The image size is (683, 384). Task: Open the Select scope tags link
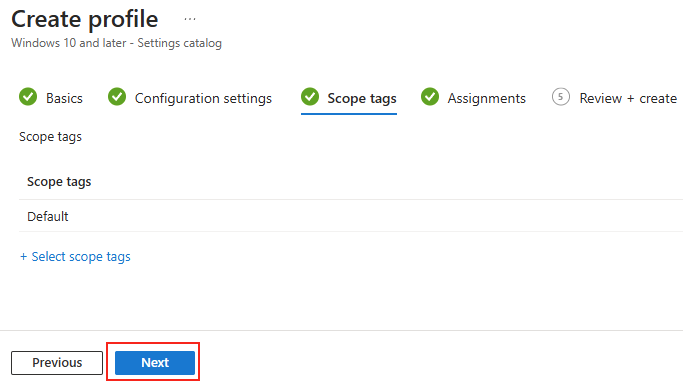pos(81,257)
